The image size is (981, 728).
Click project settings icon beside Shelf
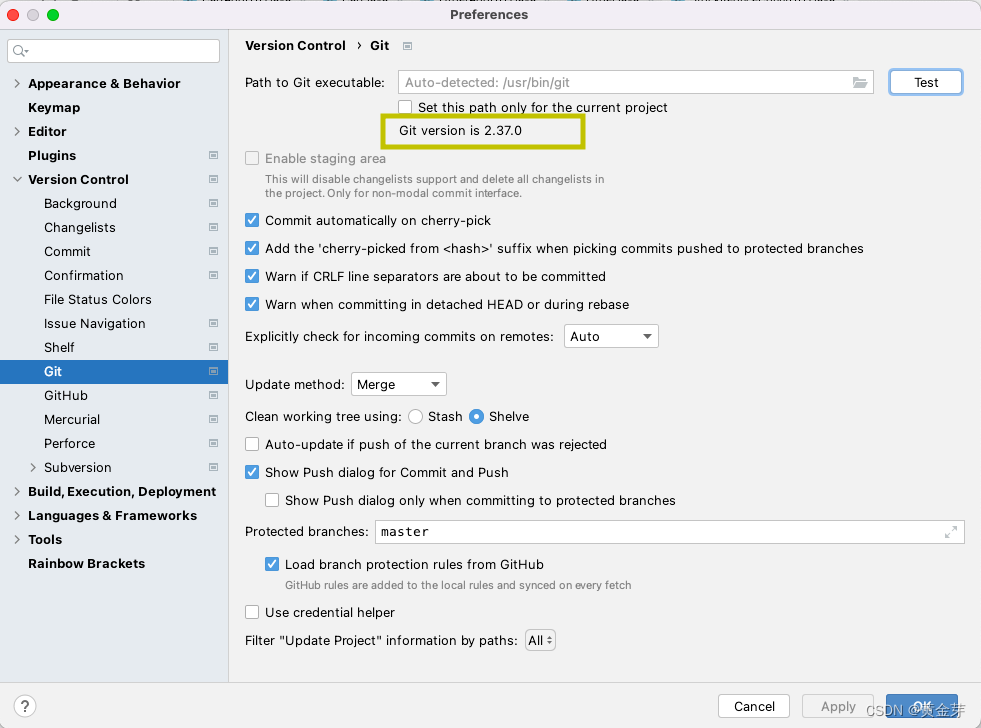(x=213, y=347)
